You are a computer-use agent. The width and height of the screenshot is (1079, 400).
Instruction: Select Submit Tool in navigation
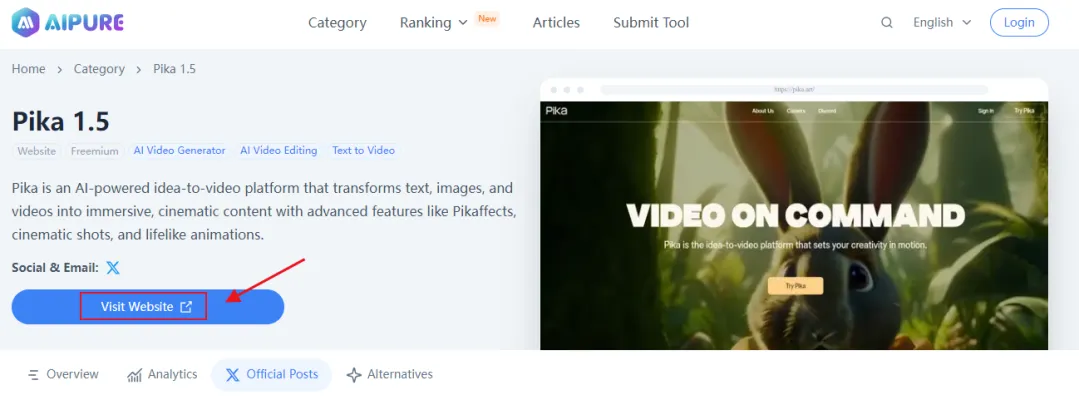coord(651,22)
